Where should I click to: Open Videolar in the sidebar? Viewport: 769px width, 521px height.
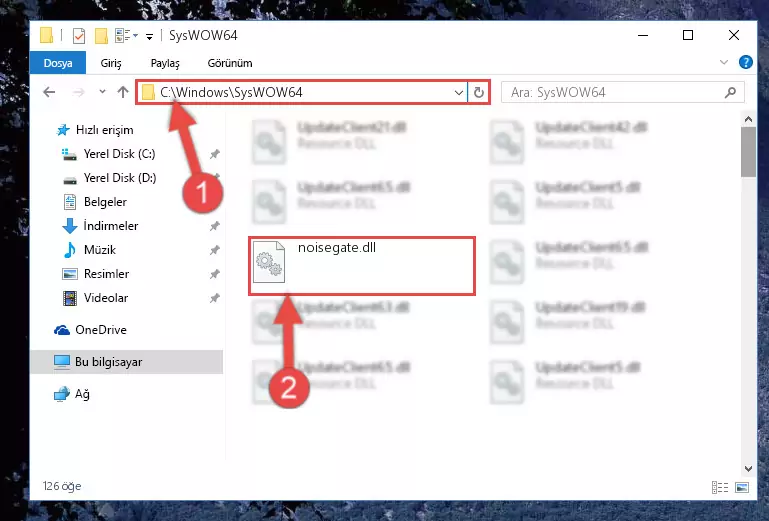105,298
